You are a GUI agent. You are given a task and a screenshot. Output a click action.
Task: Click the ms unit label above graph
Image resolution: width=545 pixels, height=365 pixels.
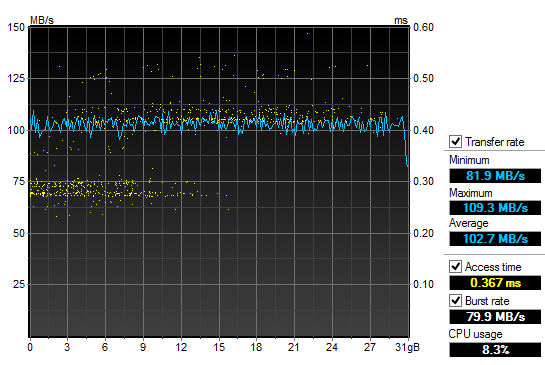pyautogui.click(x=400, y=21)
